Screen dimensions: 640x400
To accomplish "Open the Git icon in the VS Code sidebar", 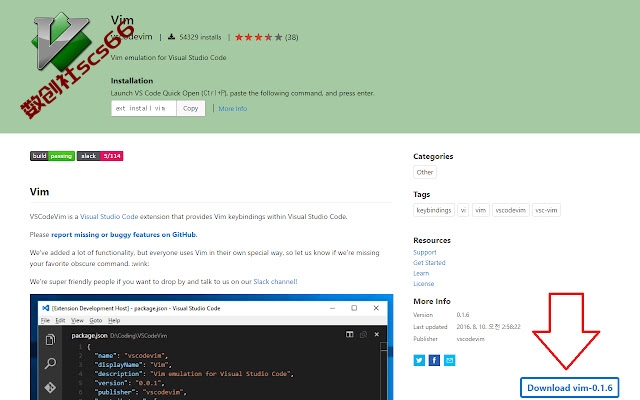I will coord(50,387).
